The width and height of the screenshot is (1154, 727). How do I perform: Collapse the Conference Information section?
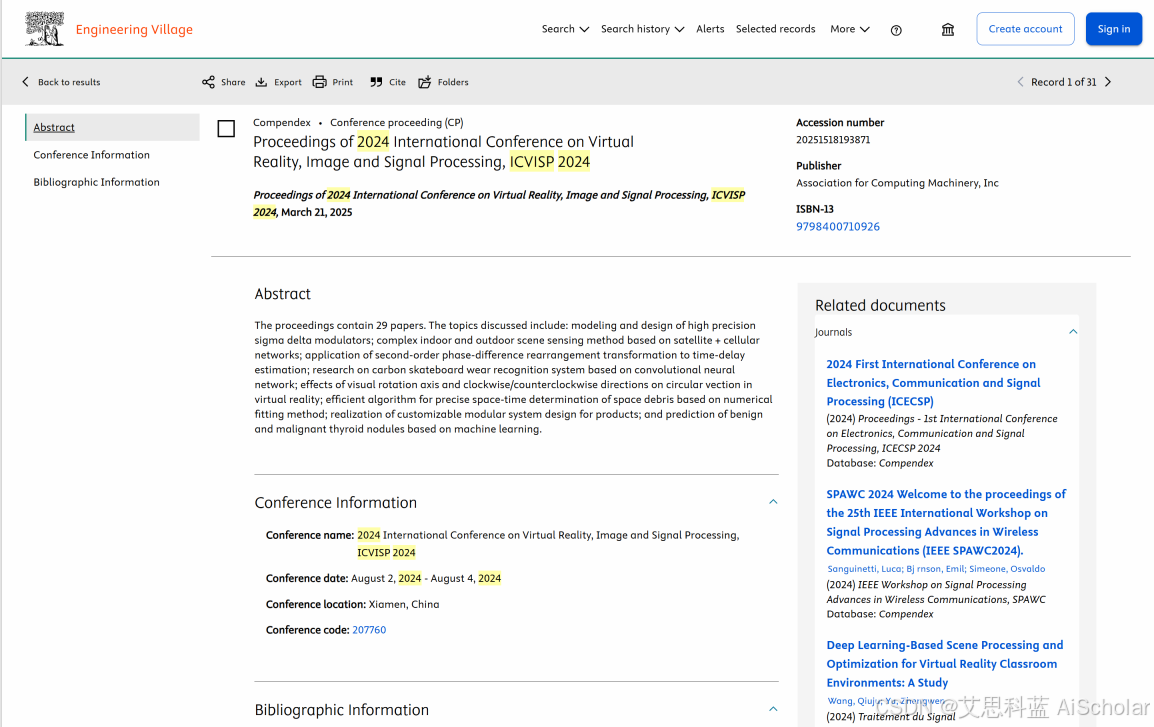[x=773, y=502]
